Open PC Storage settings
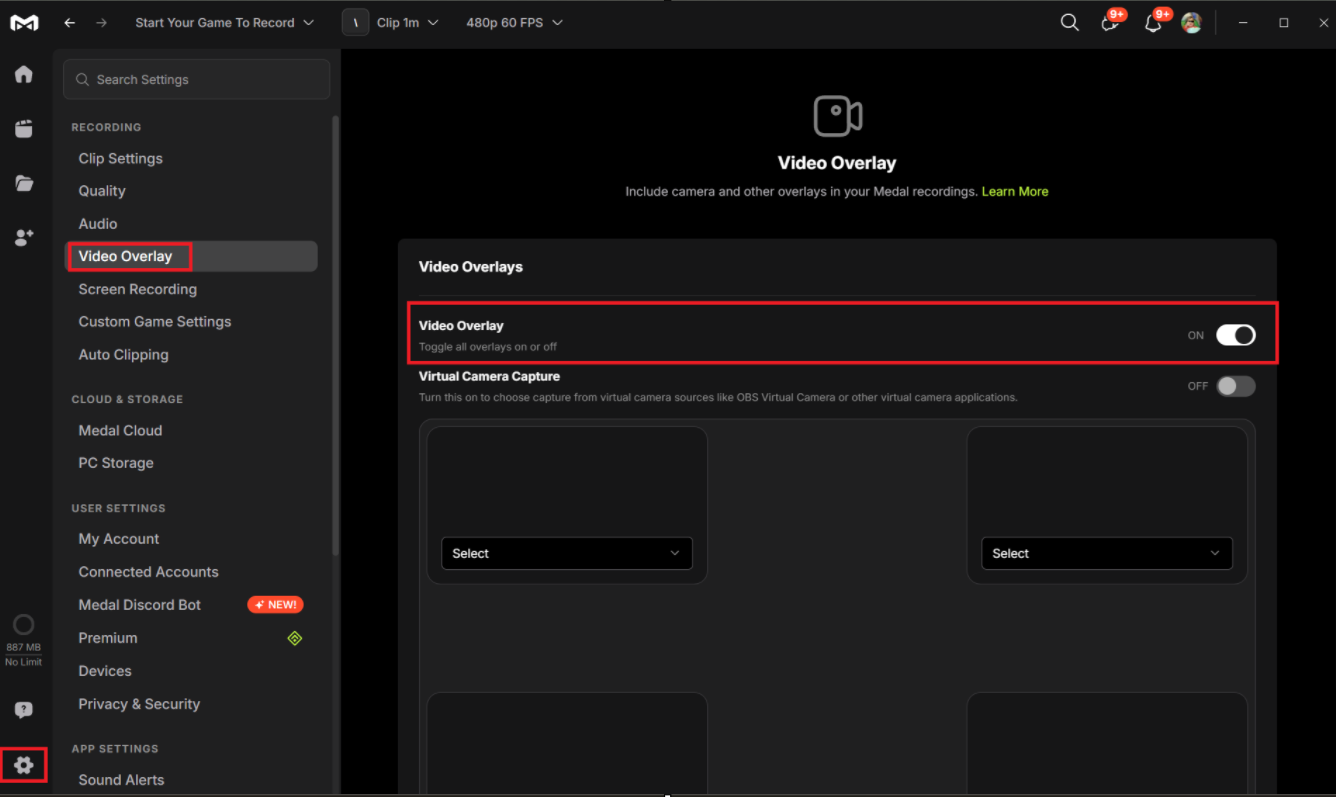Image resolution: width=1336 pixels, height=797 pixels. pos(191,463)
